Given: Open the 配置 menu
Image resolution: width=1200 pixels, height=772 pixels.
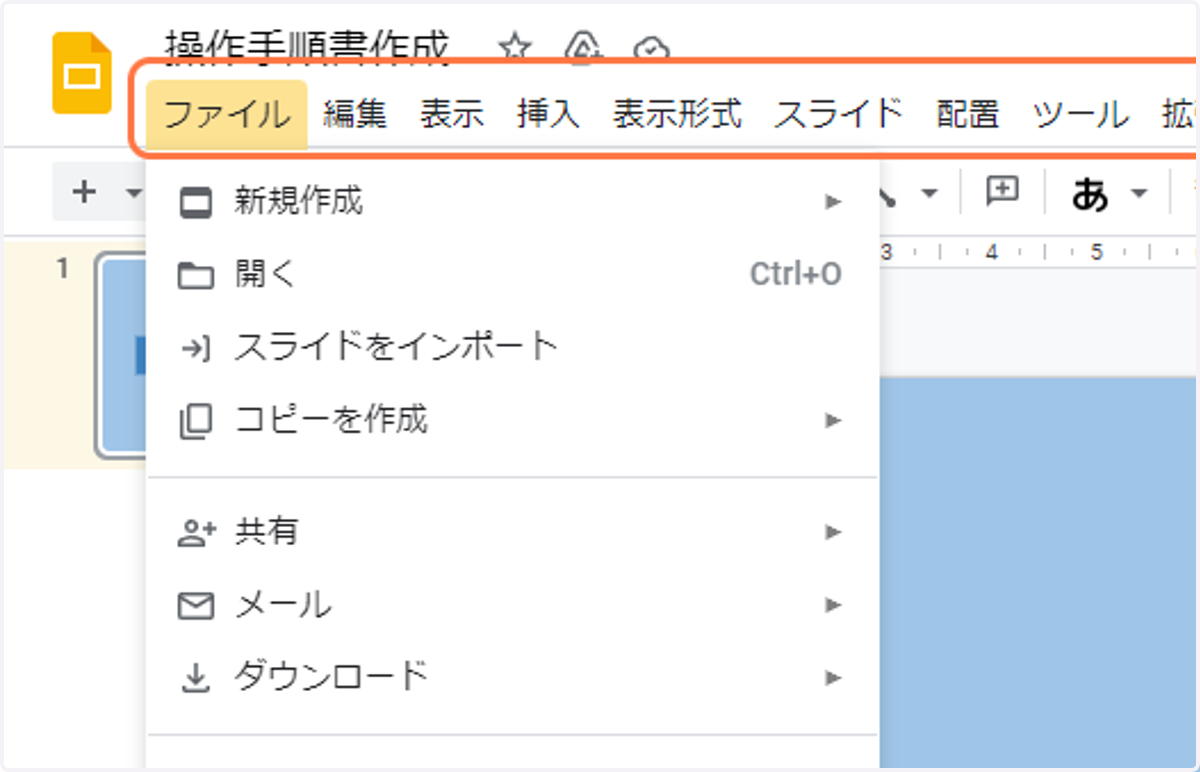Looking at the screenshot, I should tap(968, 114).
